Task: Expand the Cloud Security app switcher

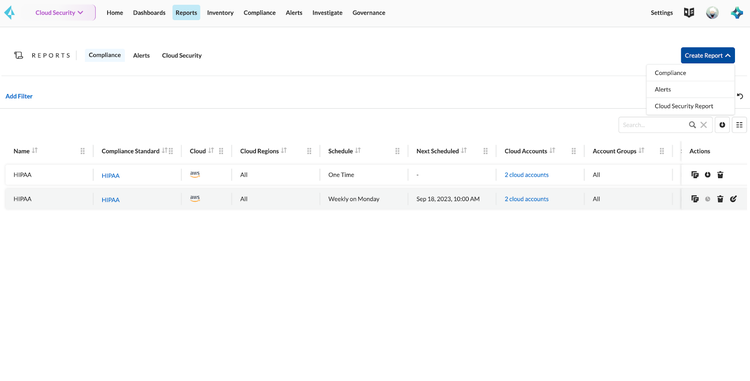Action: [59, 13]
